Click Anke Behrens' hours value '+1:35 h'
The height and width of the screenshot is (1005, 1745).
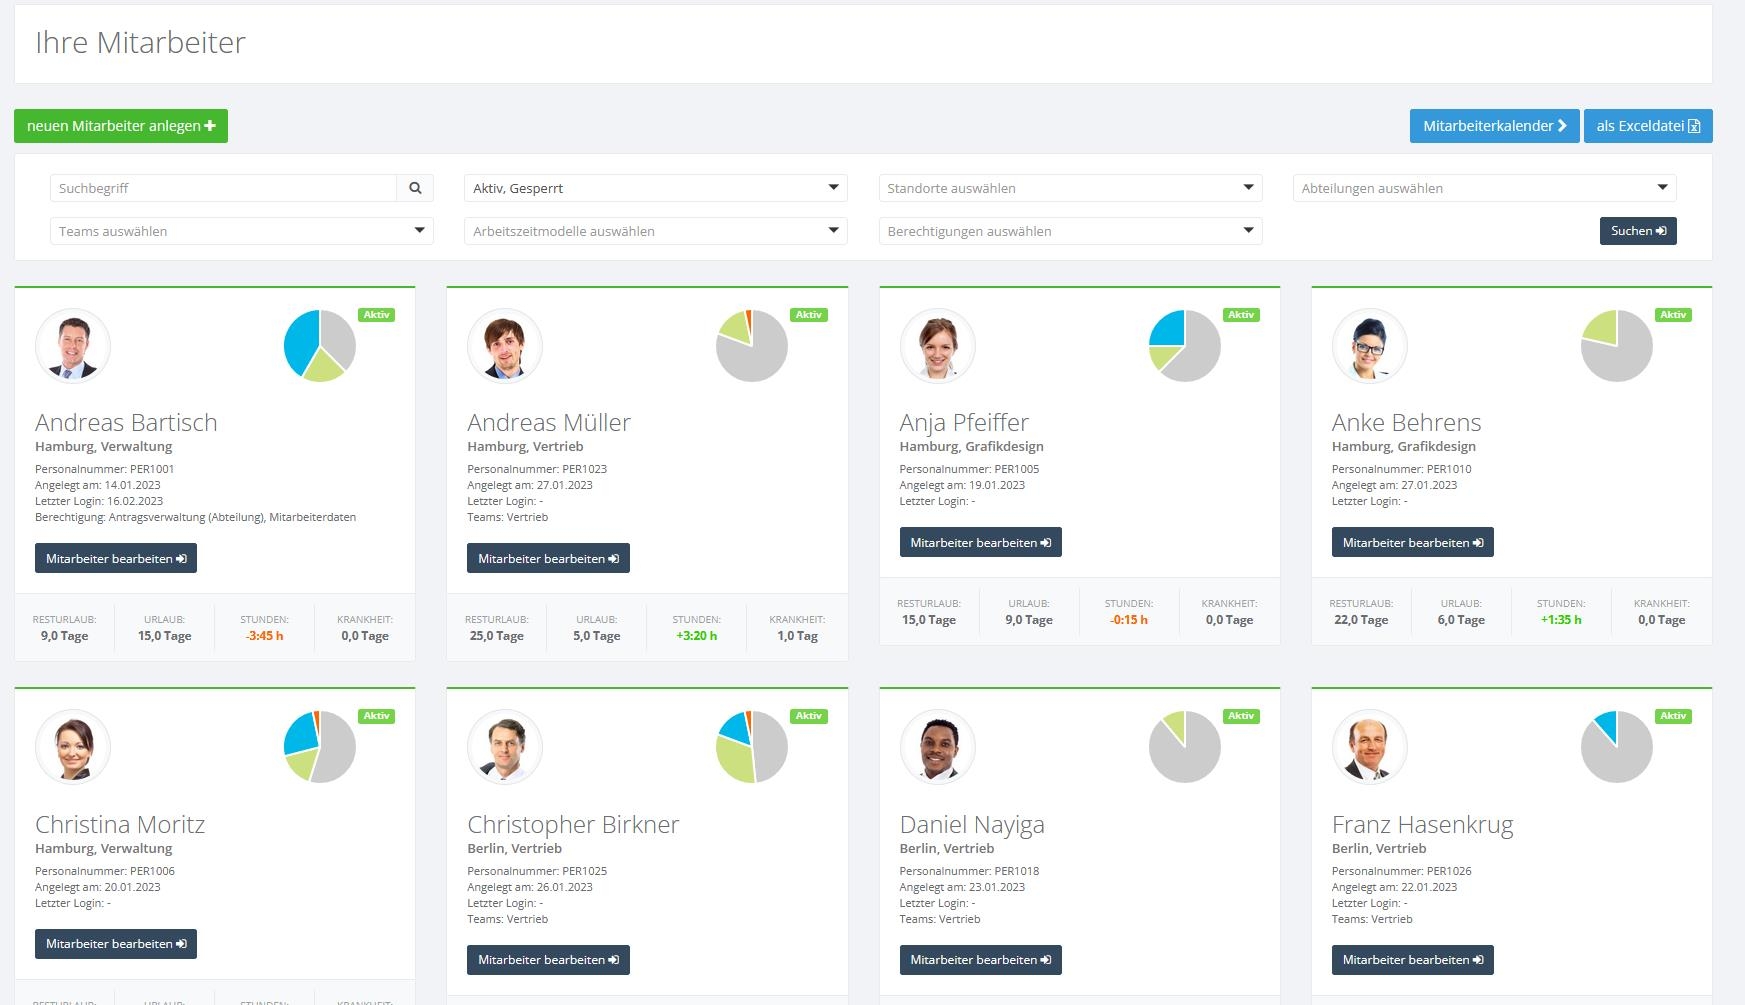click(1561, 620)
